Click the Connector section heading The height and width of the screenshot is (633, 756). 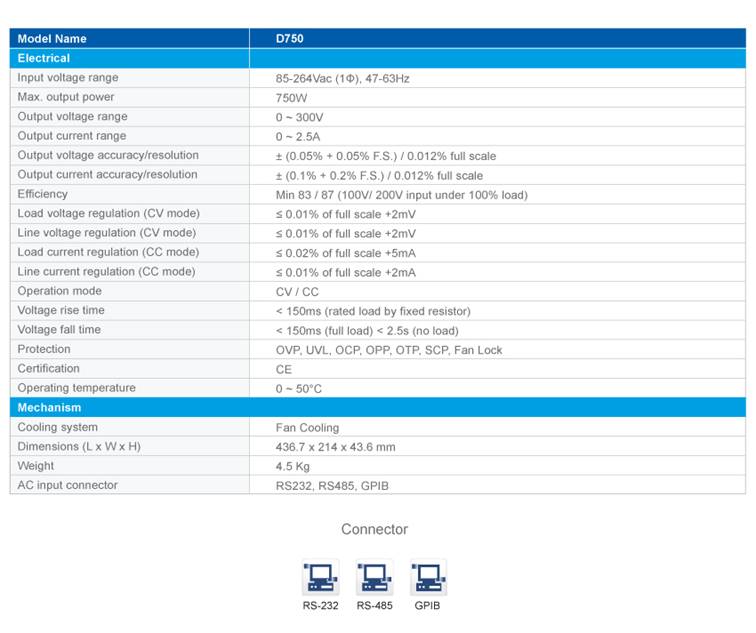click(x=374, y=530)
